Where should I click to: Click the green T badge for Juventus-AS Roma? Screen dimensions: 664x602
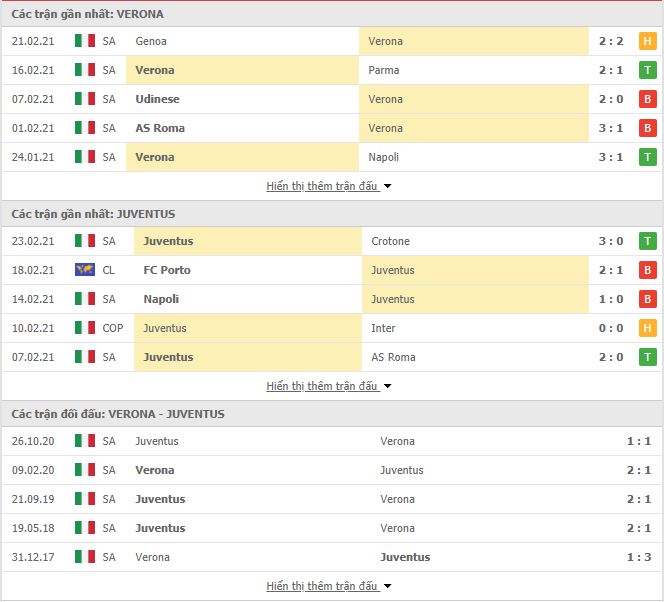point(647,357)
